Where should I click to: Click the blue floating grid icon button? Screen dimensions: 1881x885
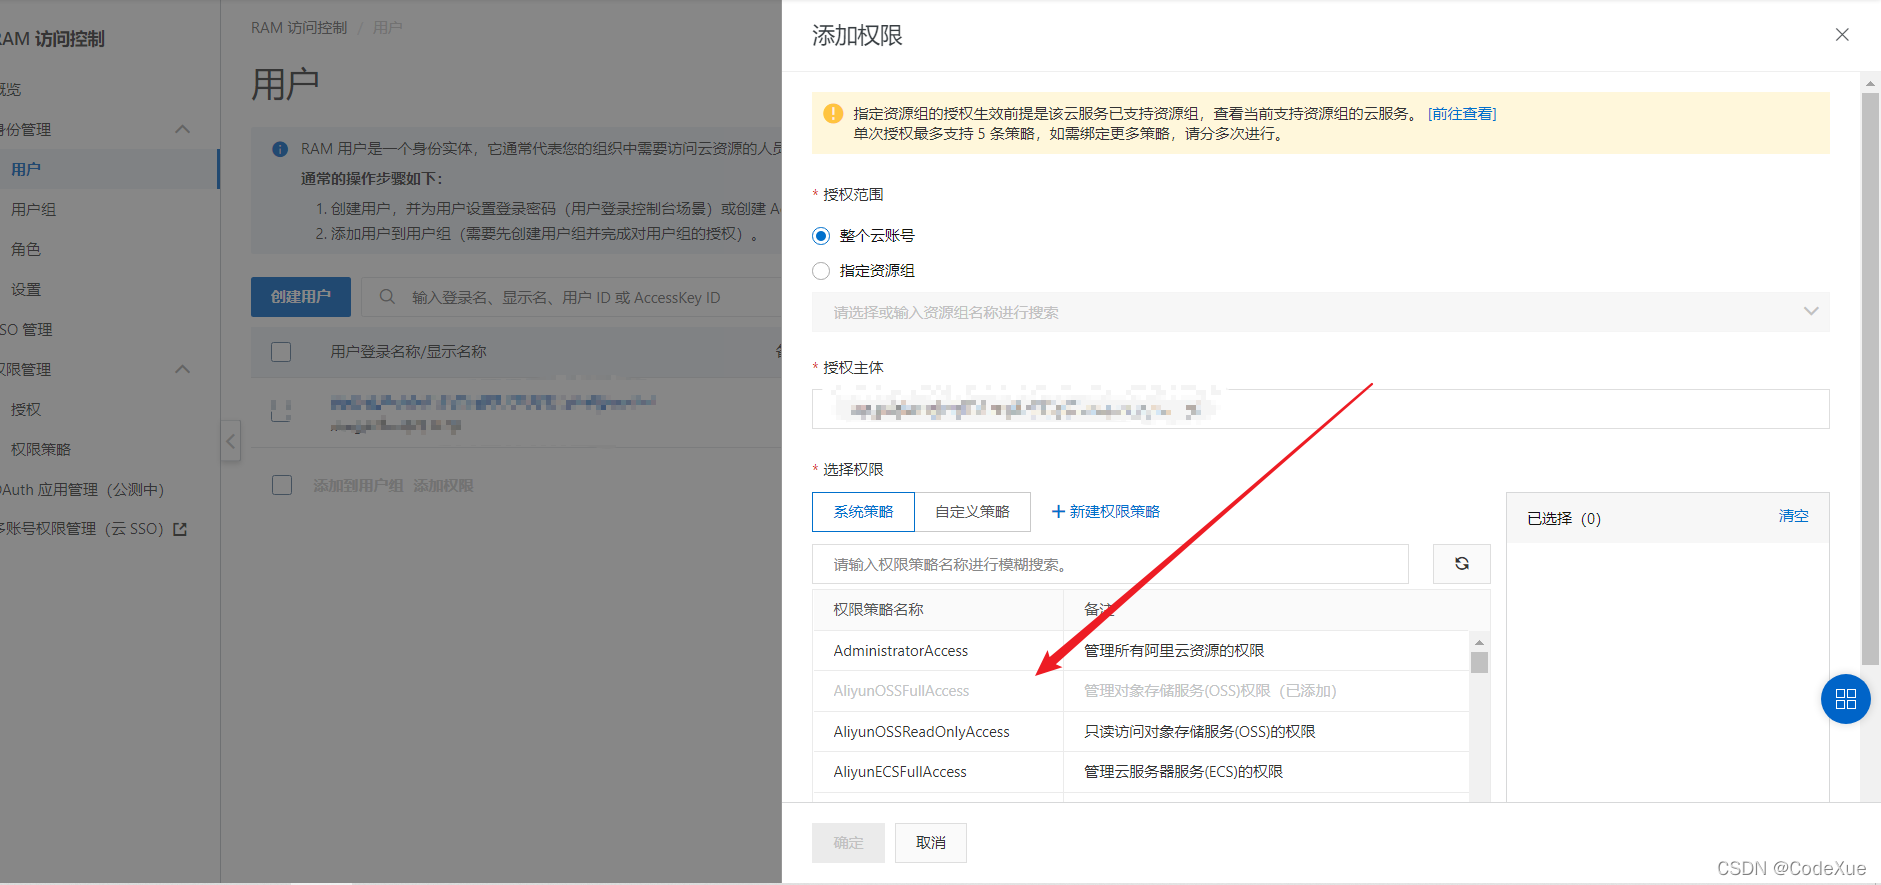coord(1846,699)
